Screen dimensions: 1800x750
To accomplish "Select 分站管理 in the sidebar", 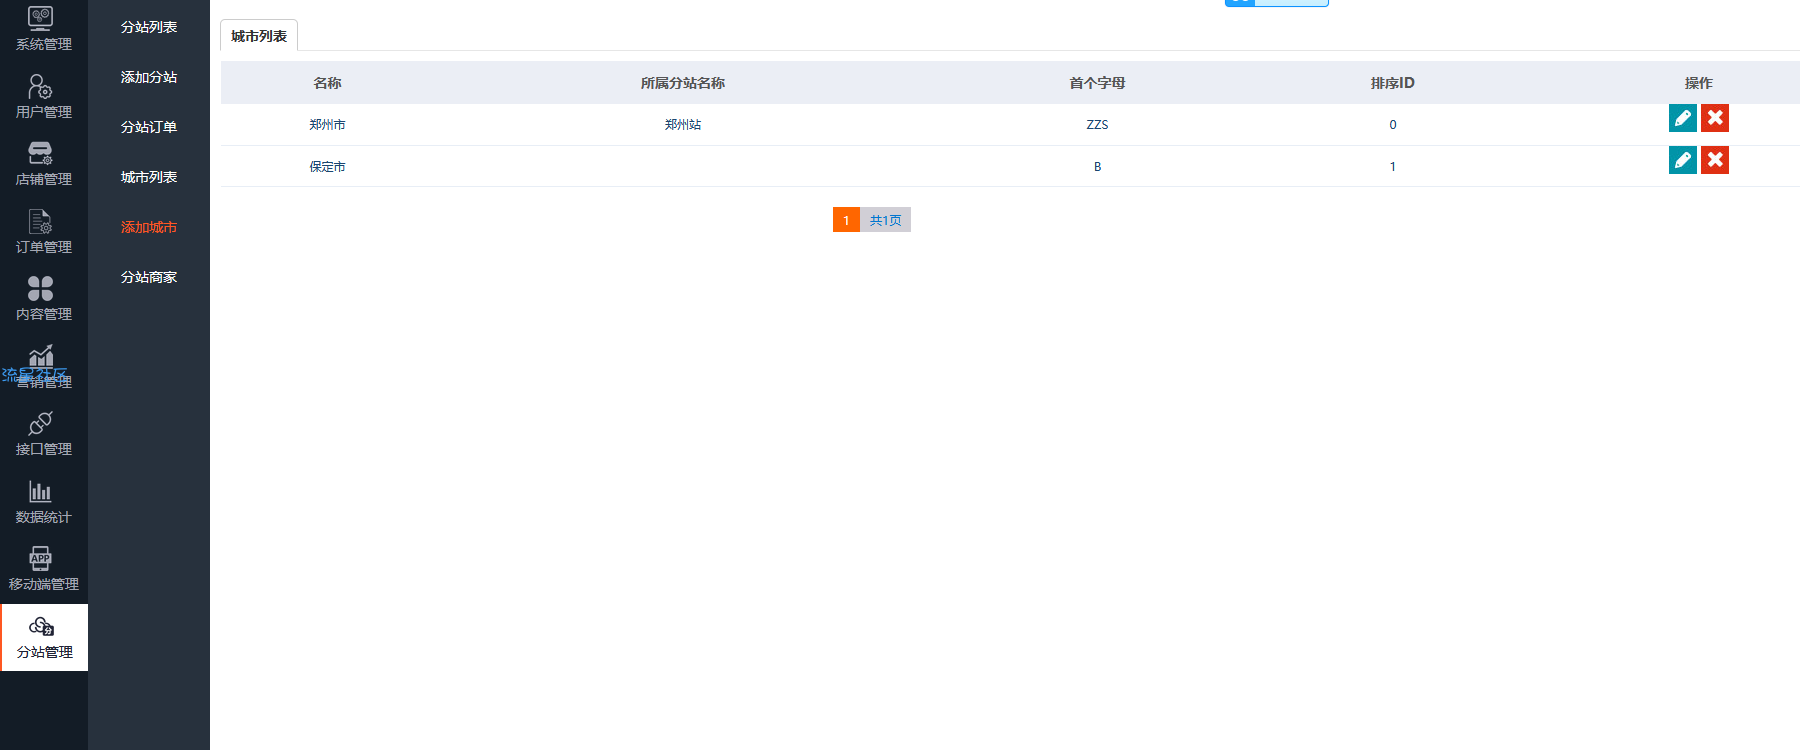I will click(44, 637).
